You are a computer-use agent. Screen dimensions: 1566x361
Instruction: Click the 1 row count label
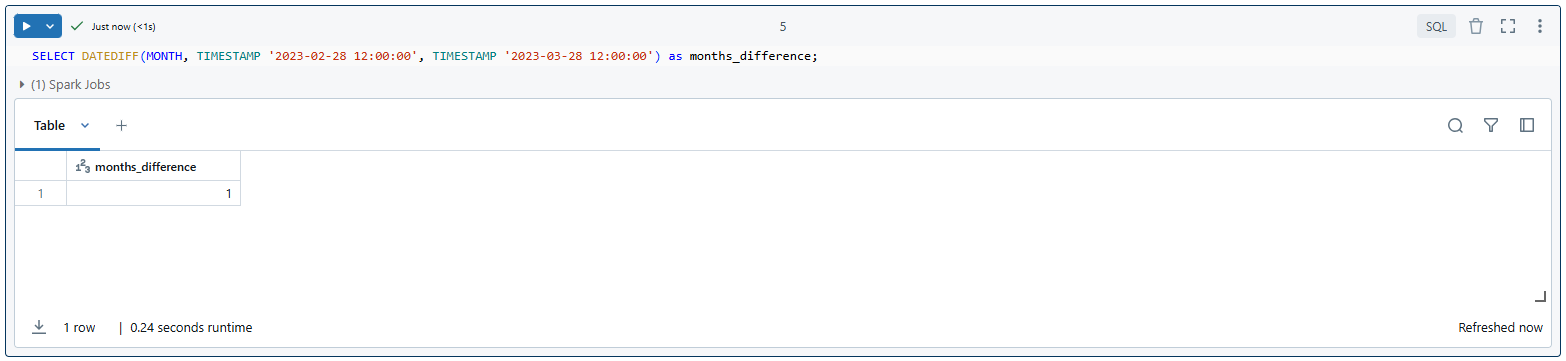pos(80,327)
